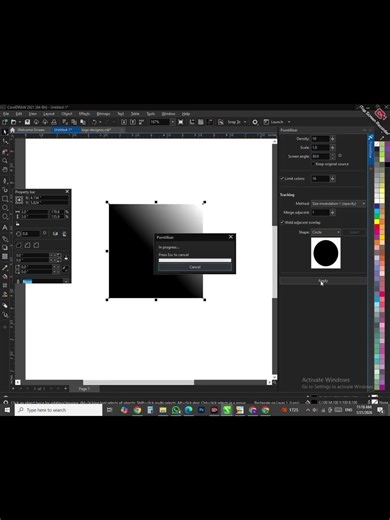Open the Shape Circle dropdown
This screenshot has width=390, height=520.
click(x=326, y=232)
